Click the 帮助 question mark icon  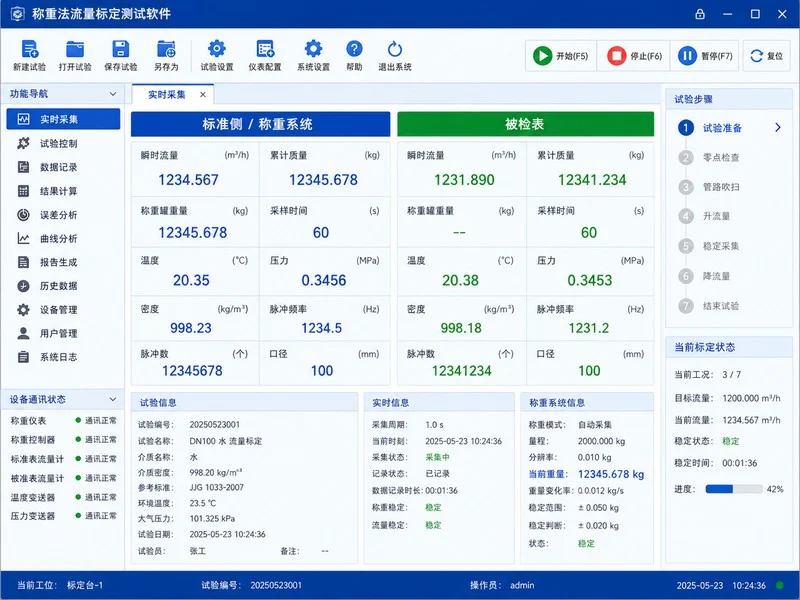coord(354,48)
